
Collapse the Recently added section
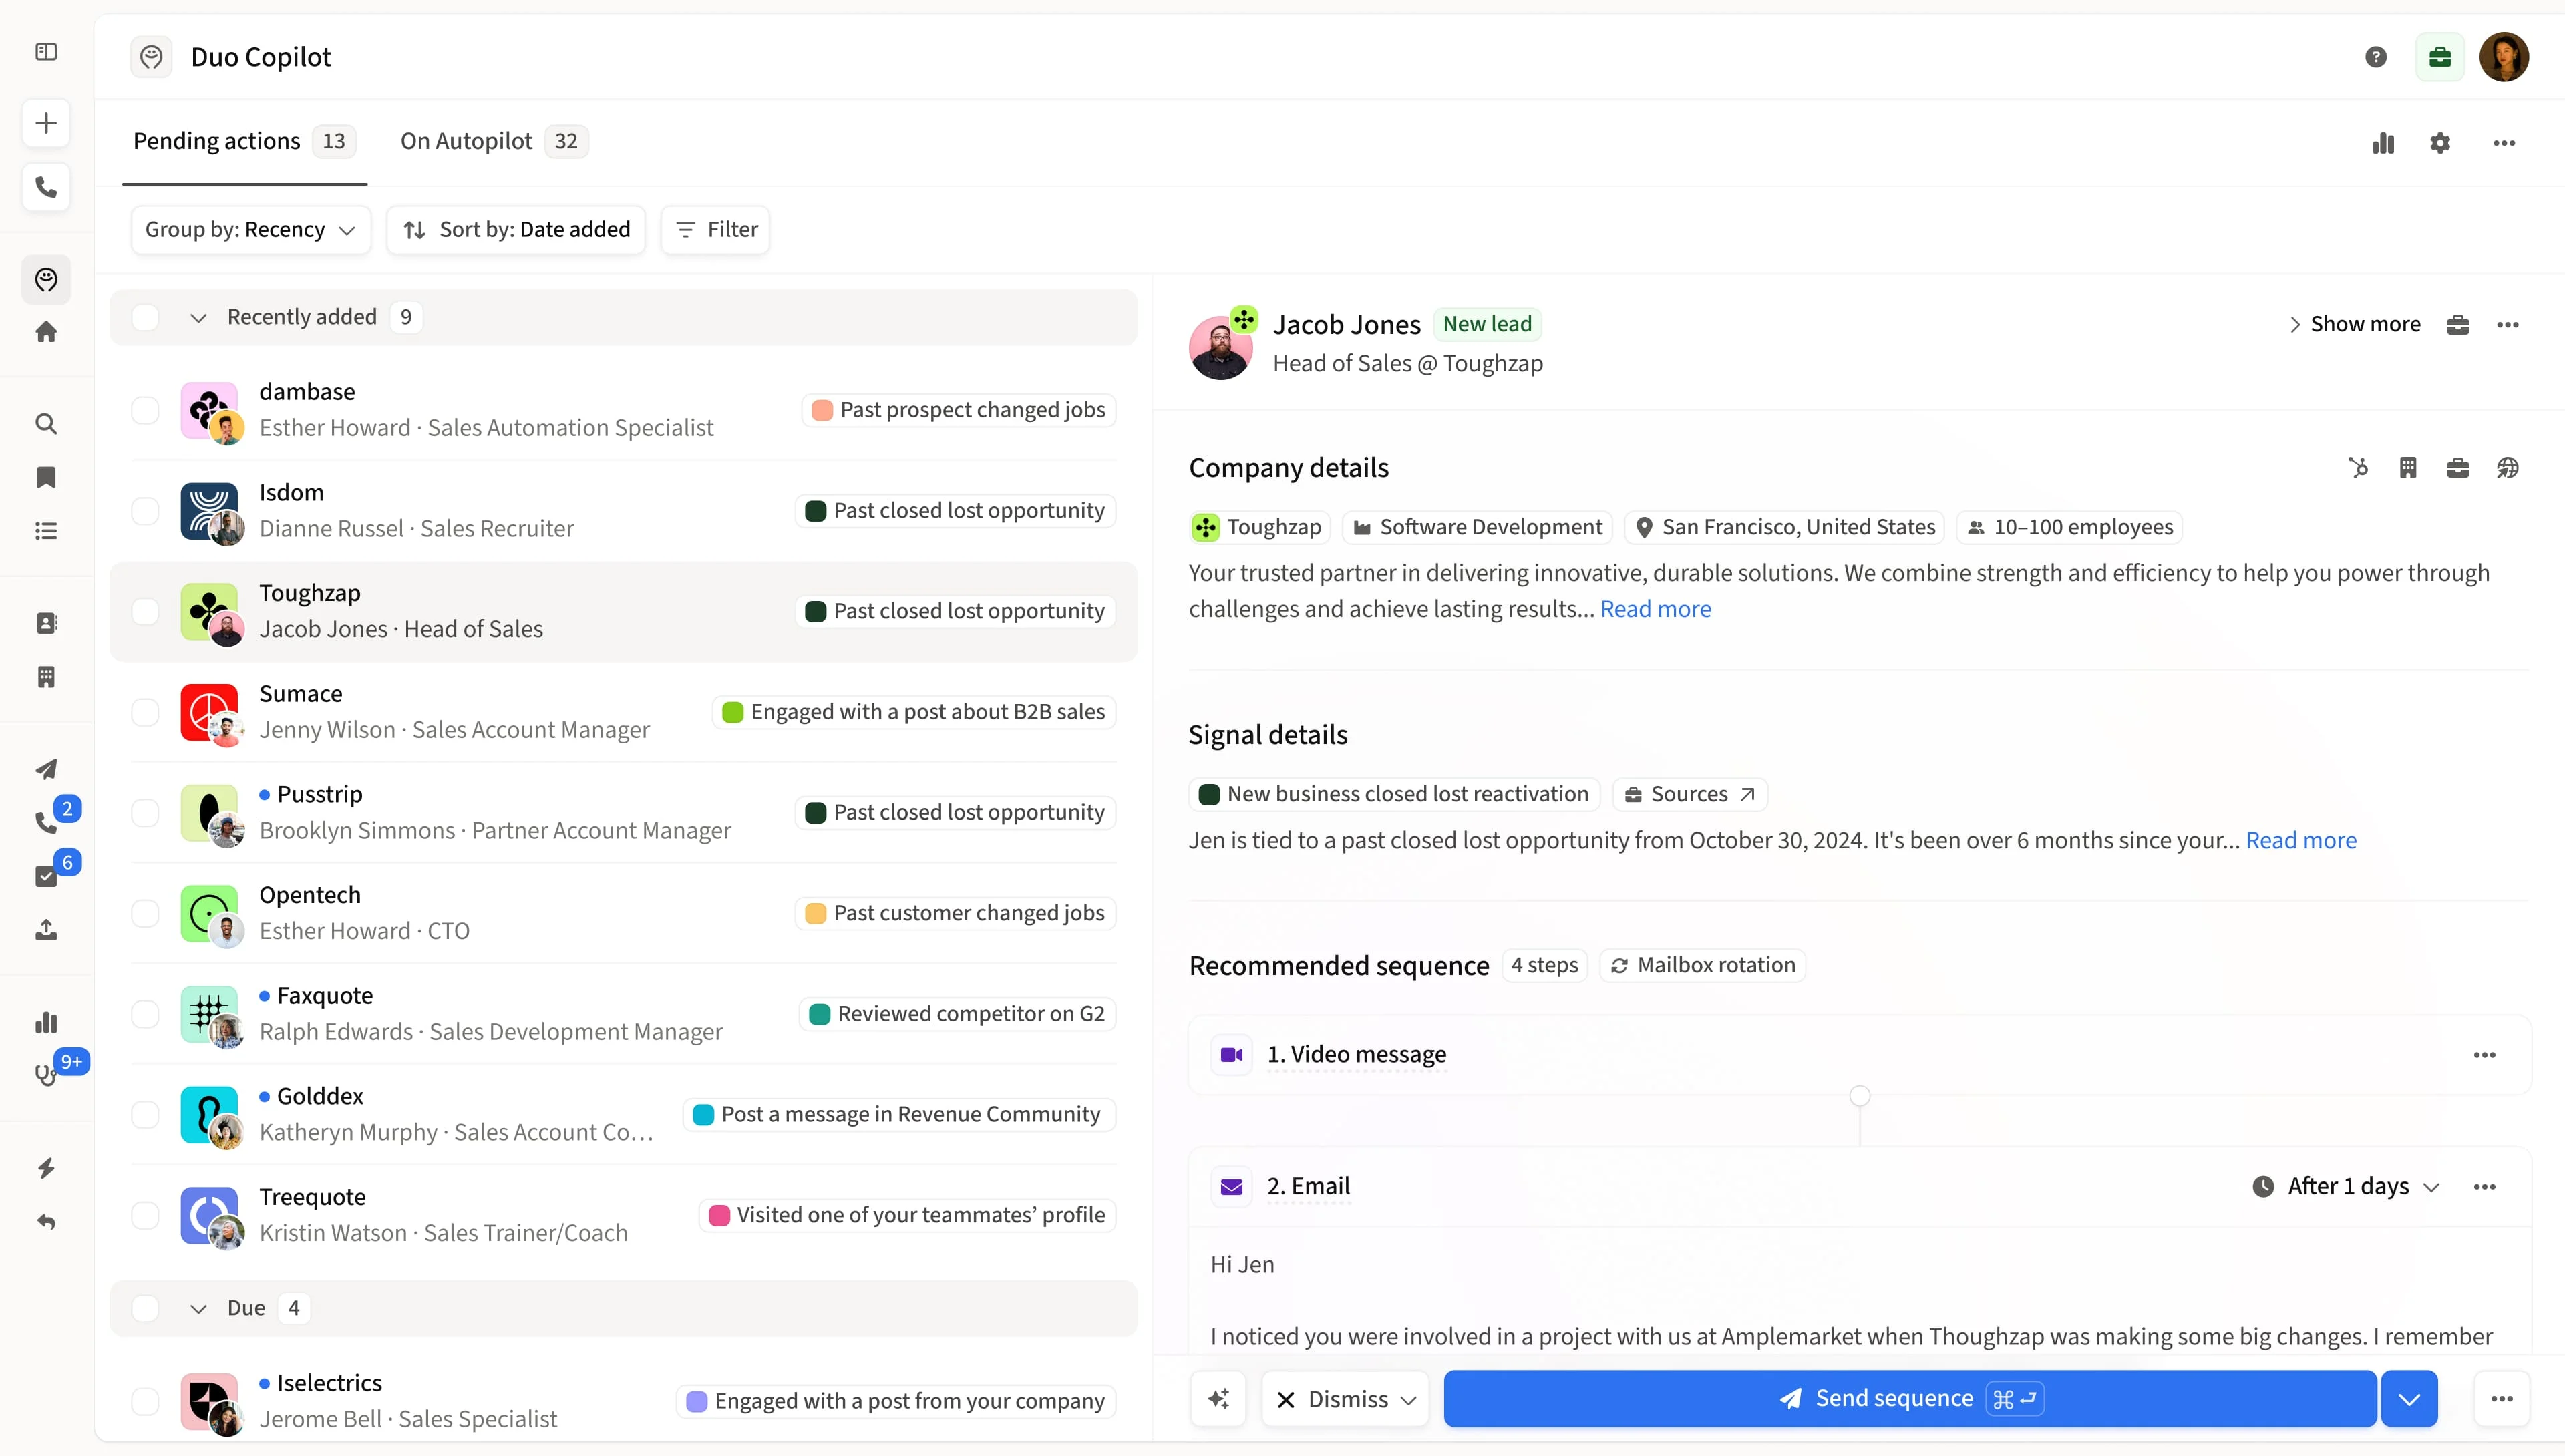197,317
